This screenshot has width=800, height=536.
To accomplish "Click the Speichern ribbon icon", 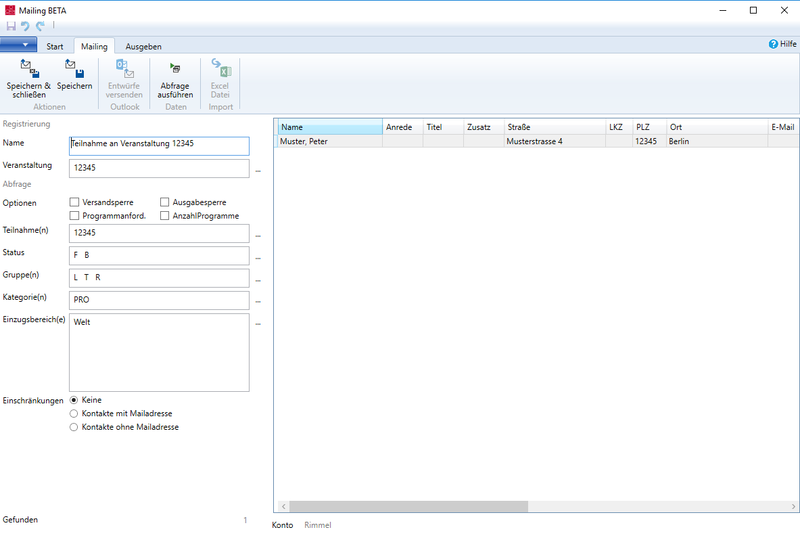I will click(x=74, y=69).
